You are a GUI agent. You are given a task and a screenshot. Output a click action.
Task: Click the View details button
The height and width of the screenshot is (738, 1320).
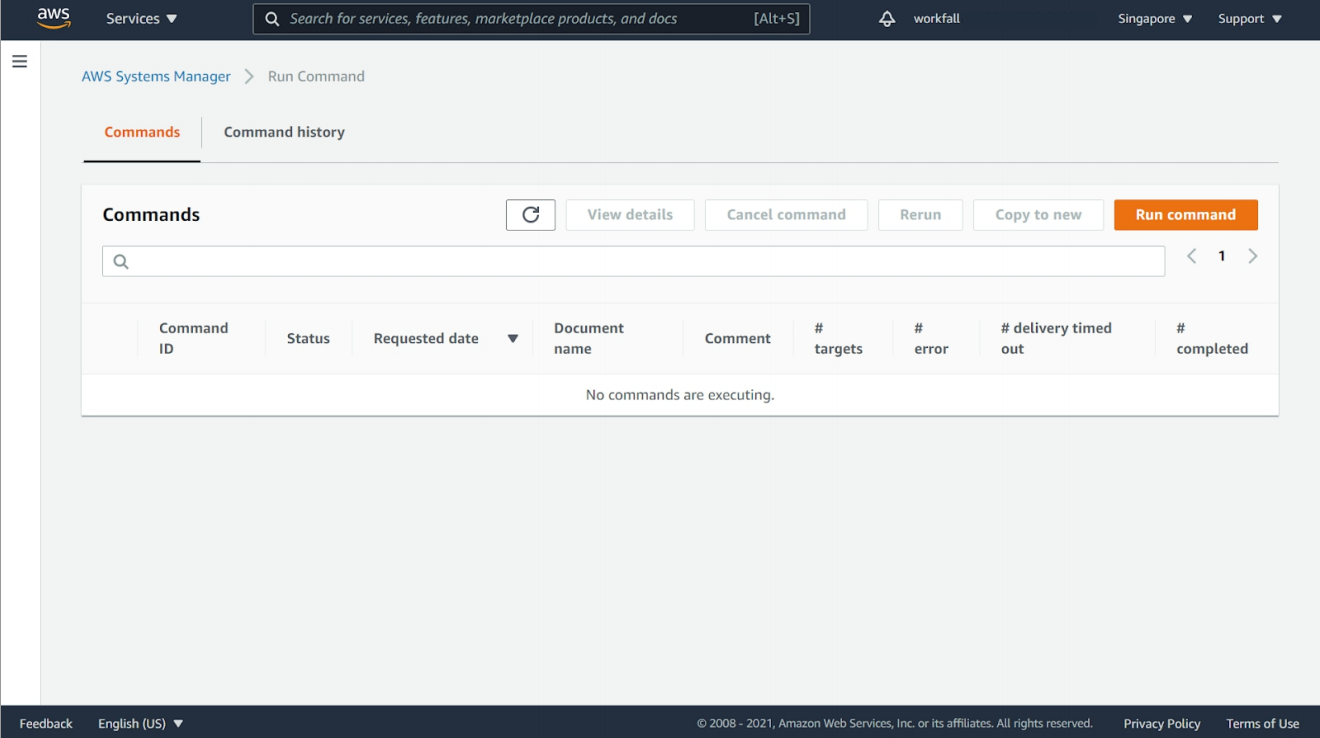(x=630, y=215)
